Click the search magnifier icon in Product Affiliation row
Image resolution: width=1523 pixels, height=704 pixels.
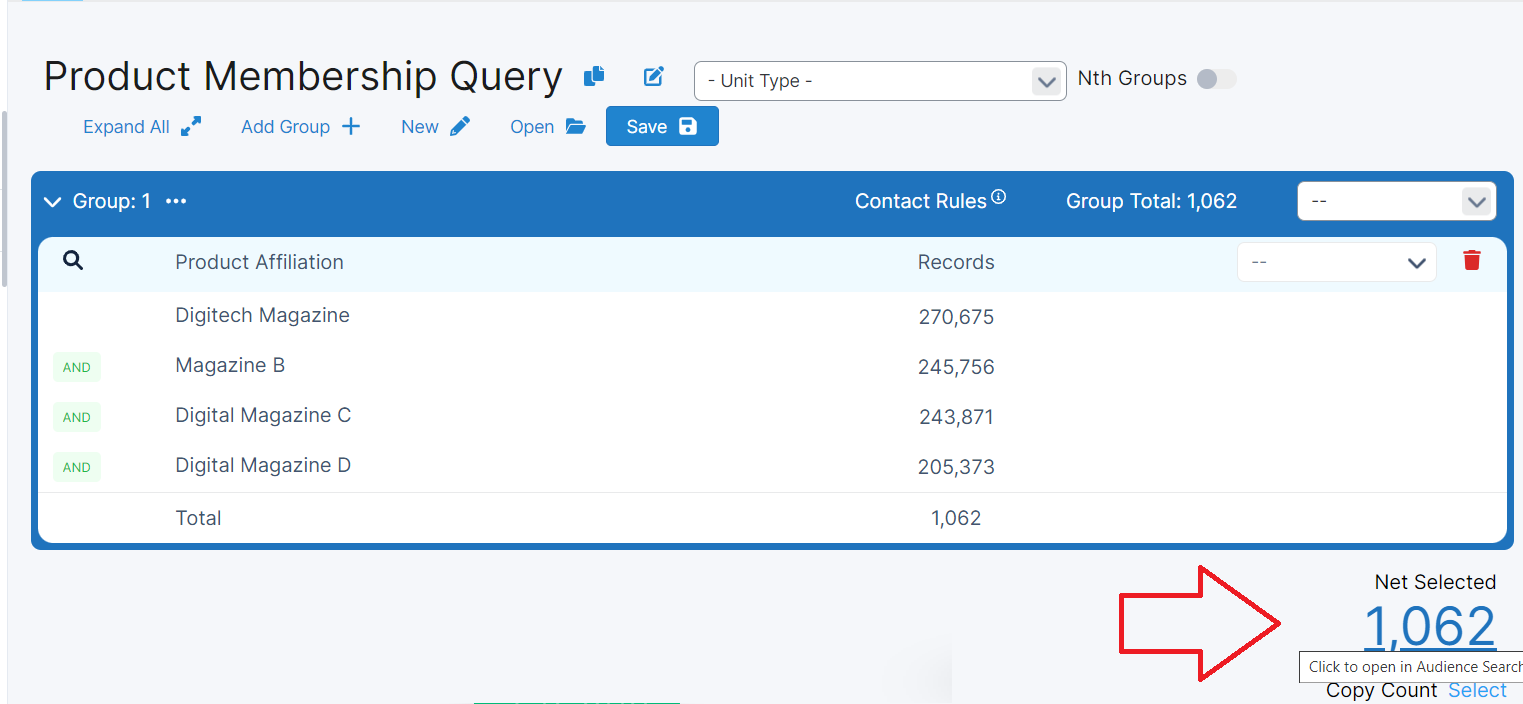pyautogui.click(x=73, y=261)
